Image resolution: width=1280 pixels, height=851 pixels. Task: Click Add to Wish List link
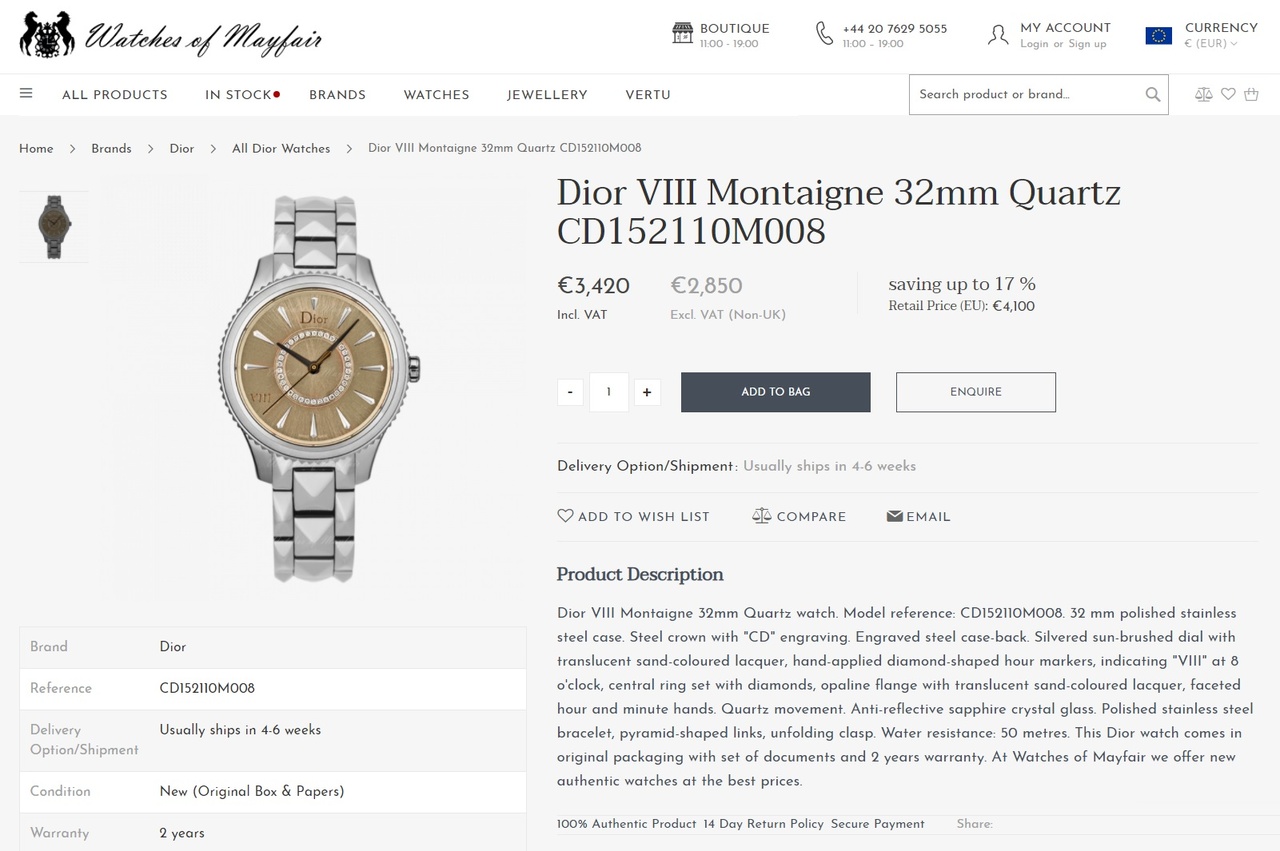pyautogui.click(x=633, y=517)
